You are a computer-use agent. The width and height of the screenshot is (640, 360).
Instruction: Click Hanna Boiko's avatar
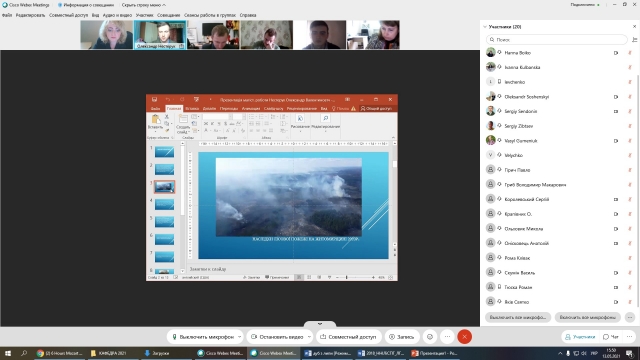pos(491,53)
